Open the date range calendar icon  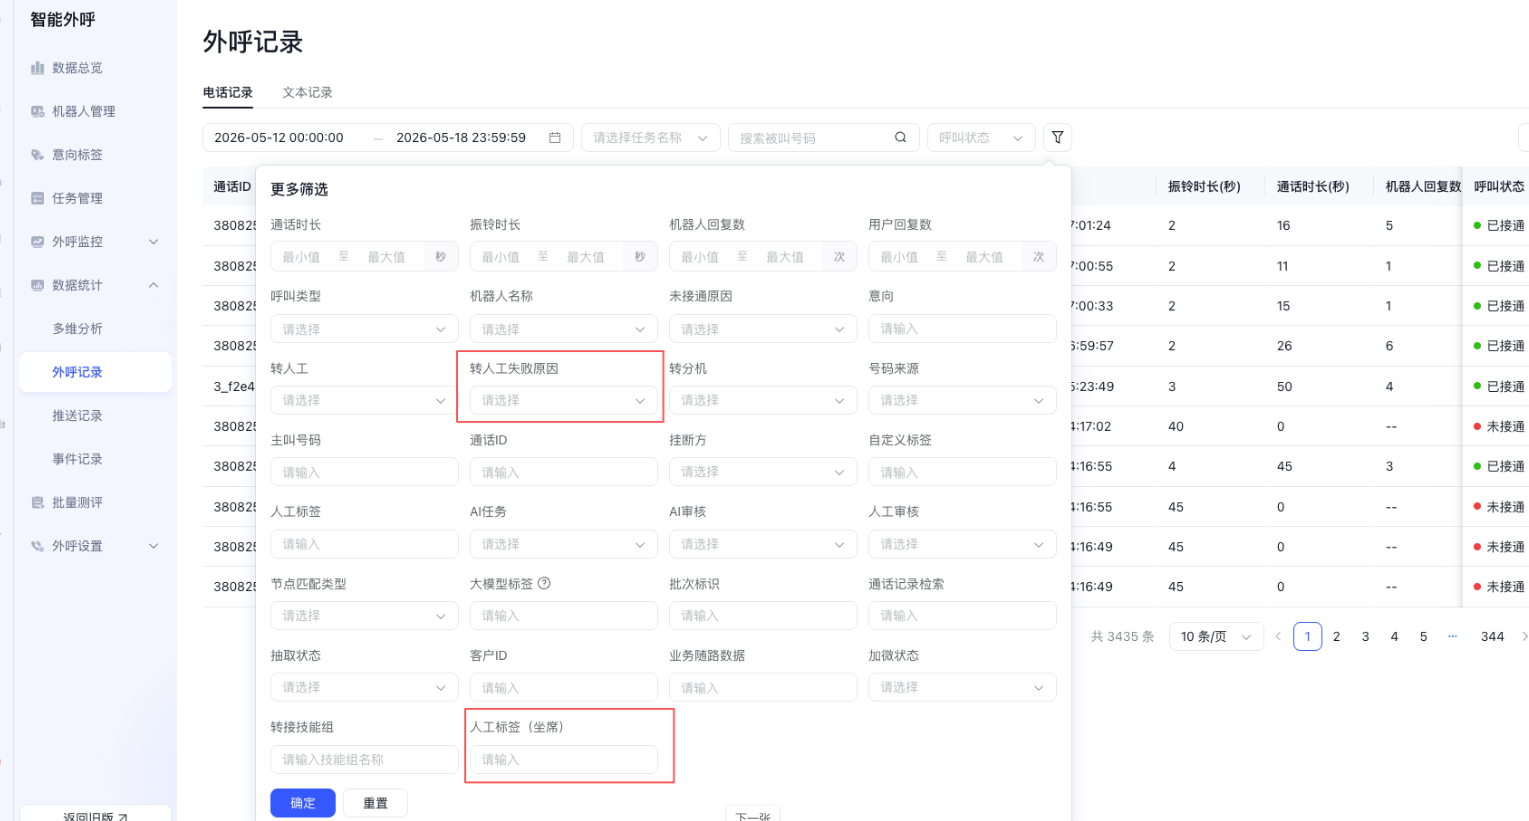555,138
